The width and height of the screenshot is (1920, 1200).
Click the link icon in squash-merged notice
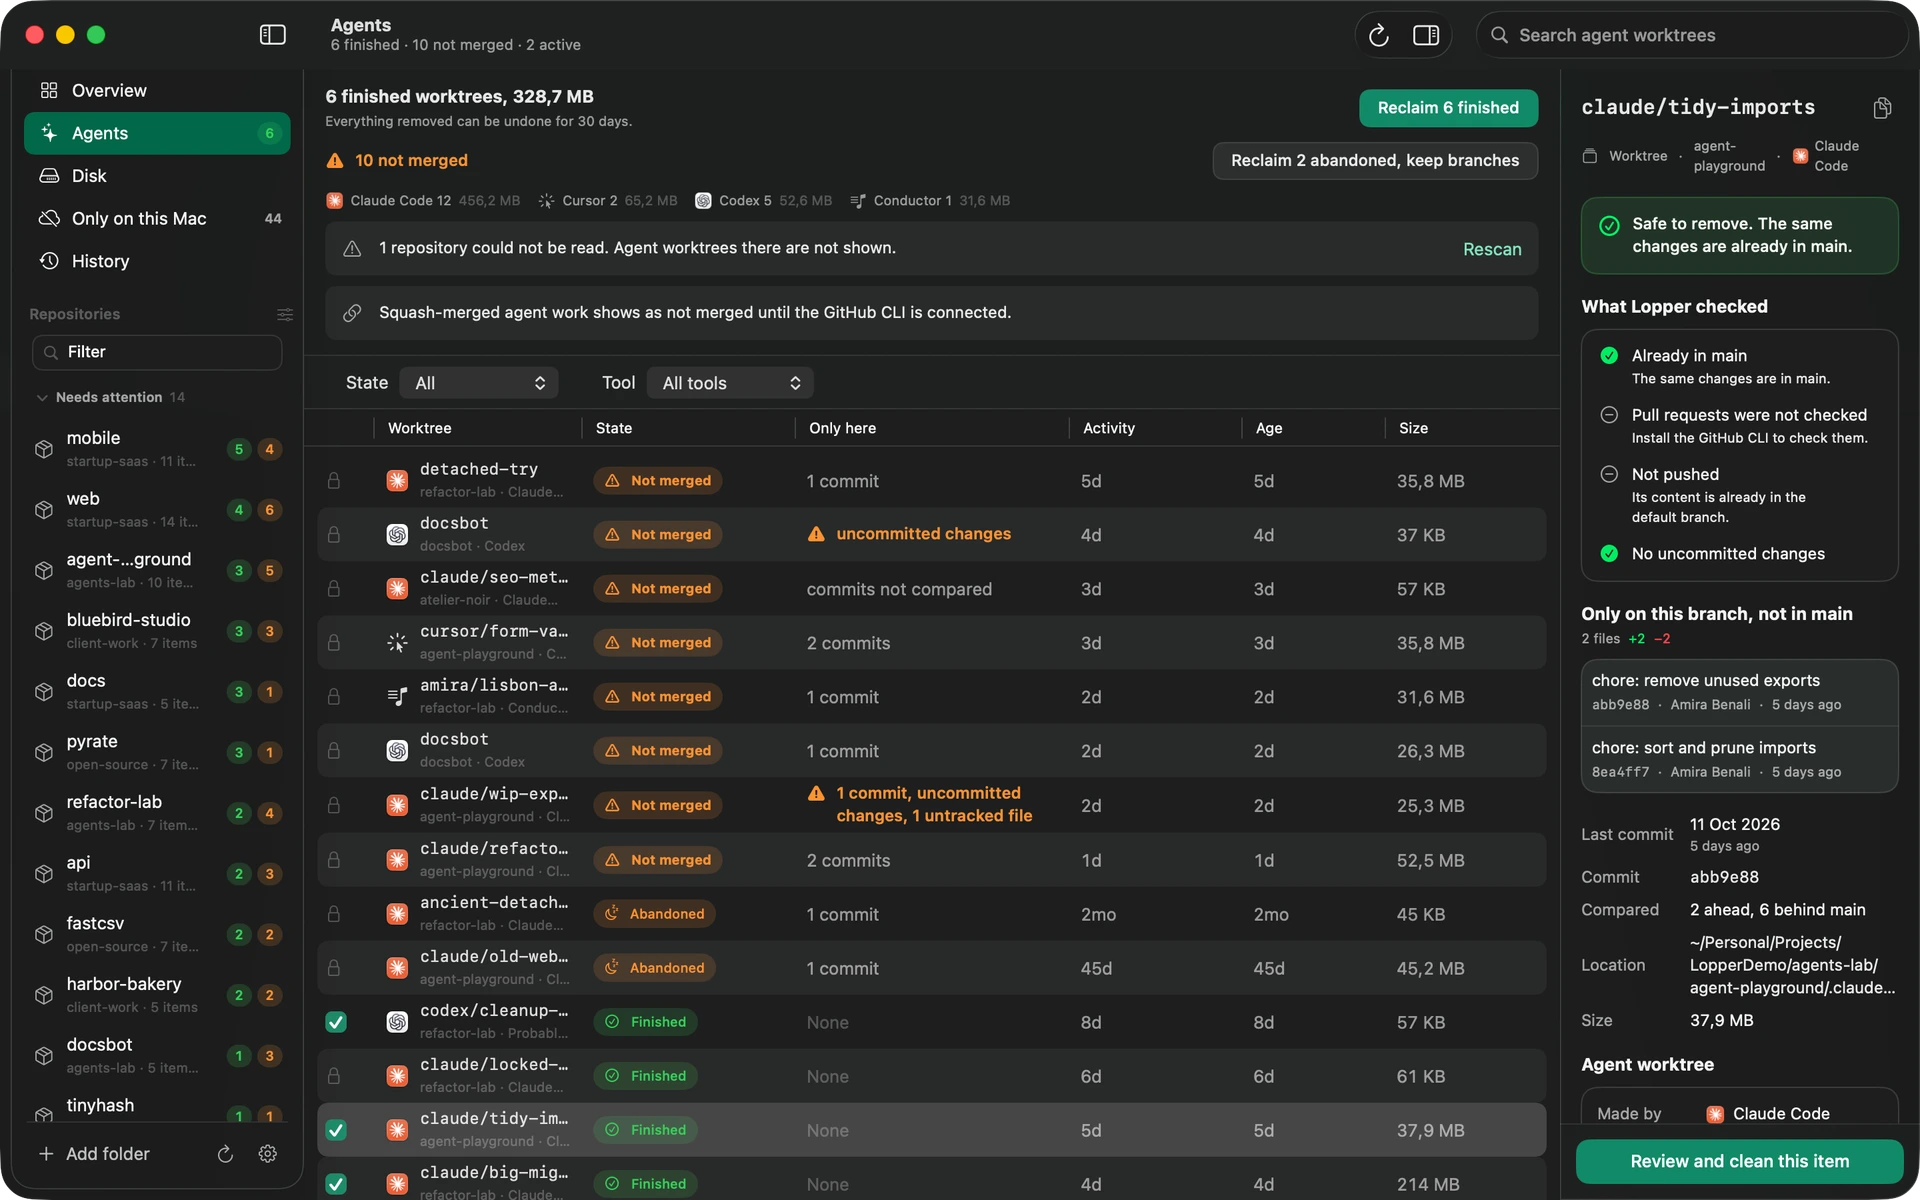[x=352, y=313]
